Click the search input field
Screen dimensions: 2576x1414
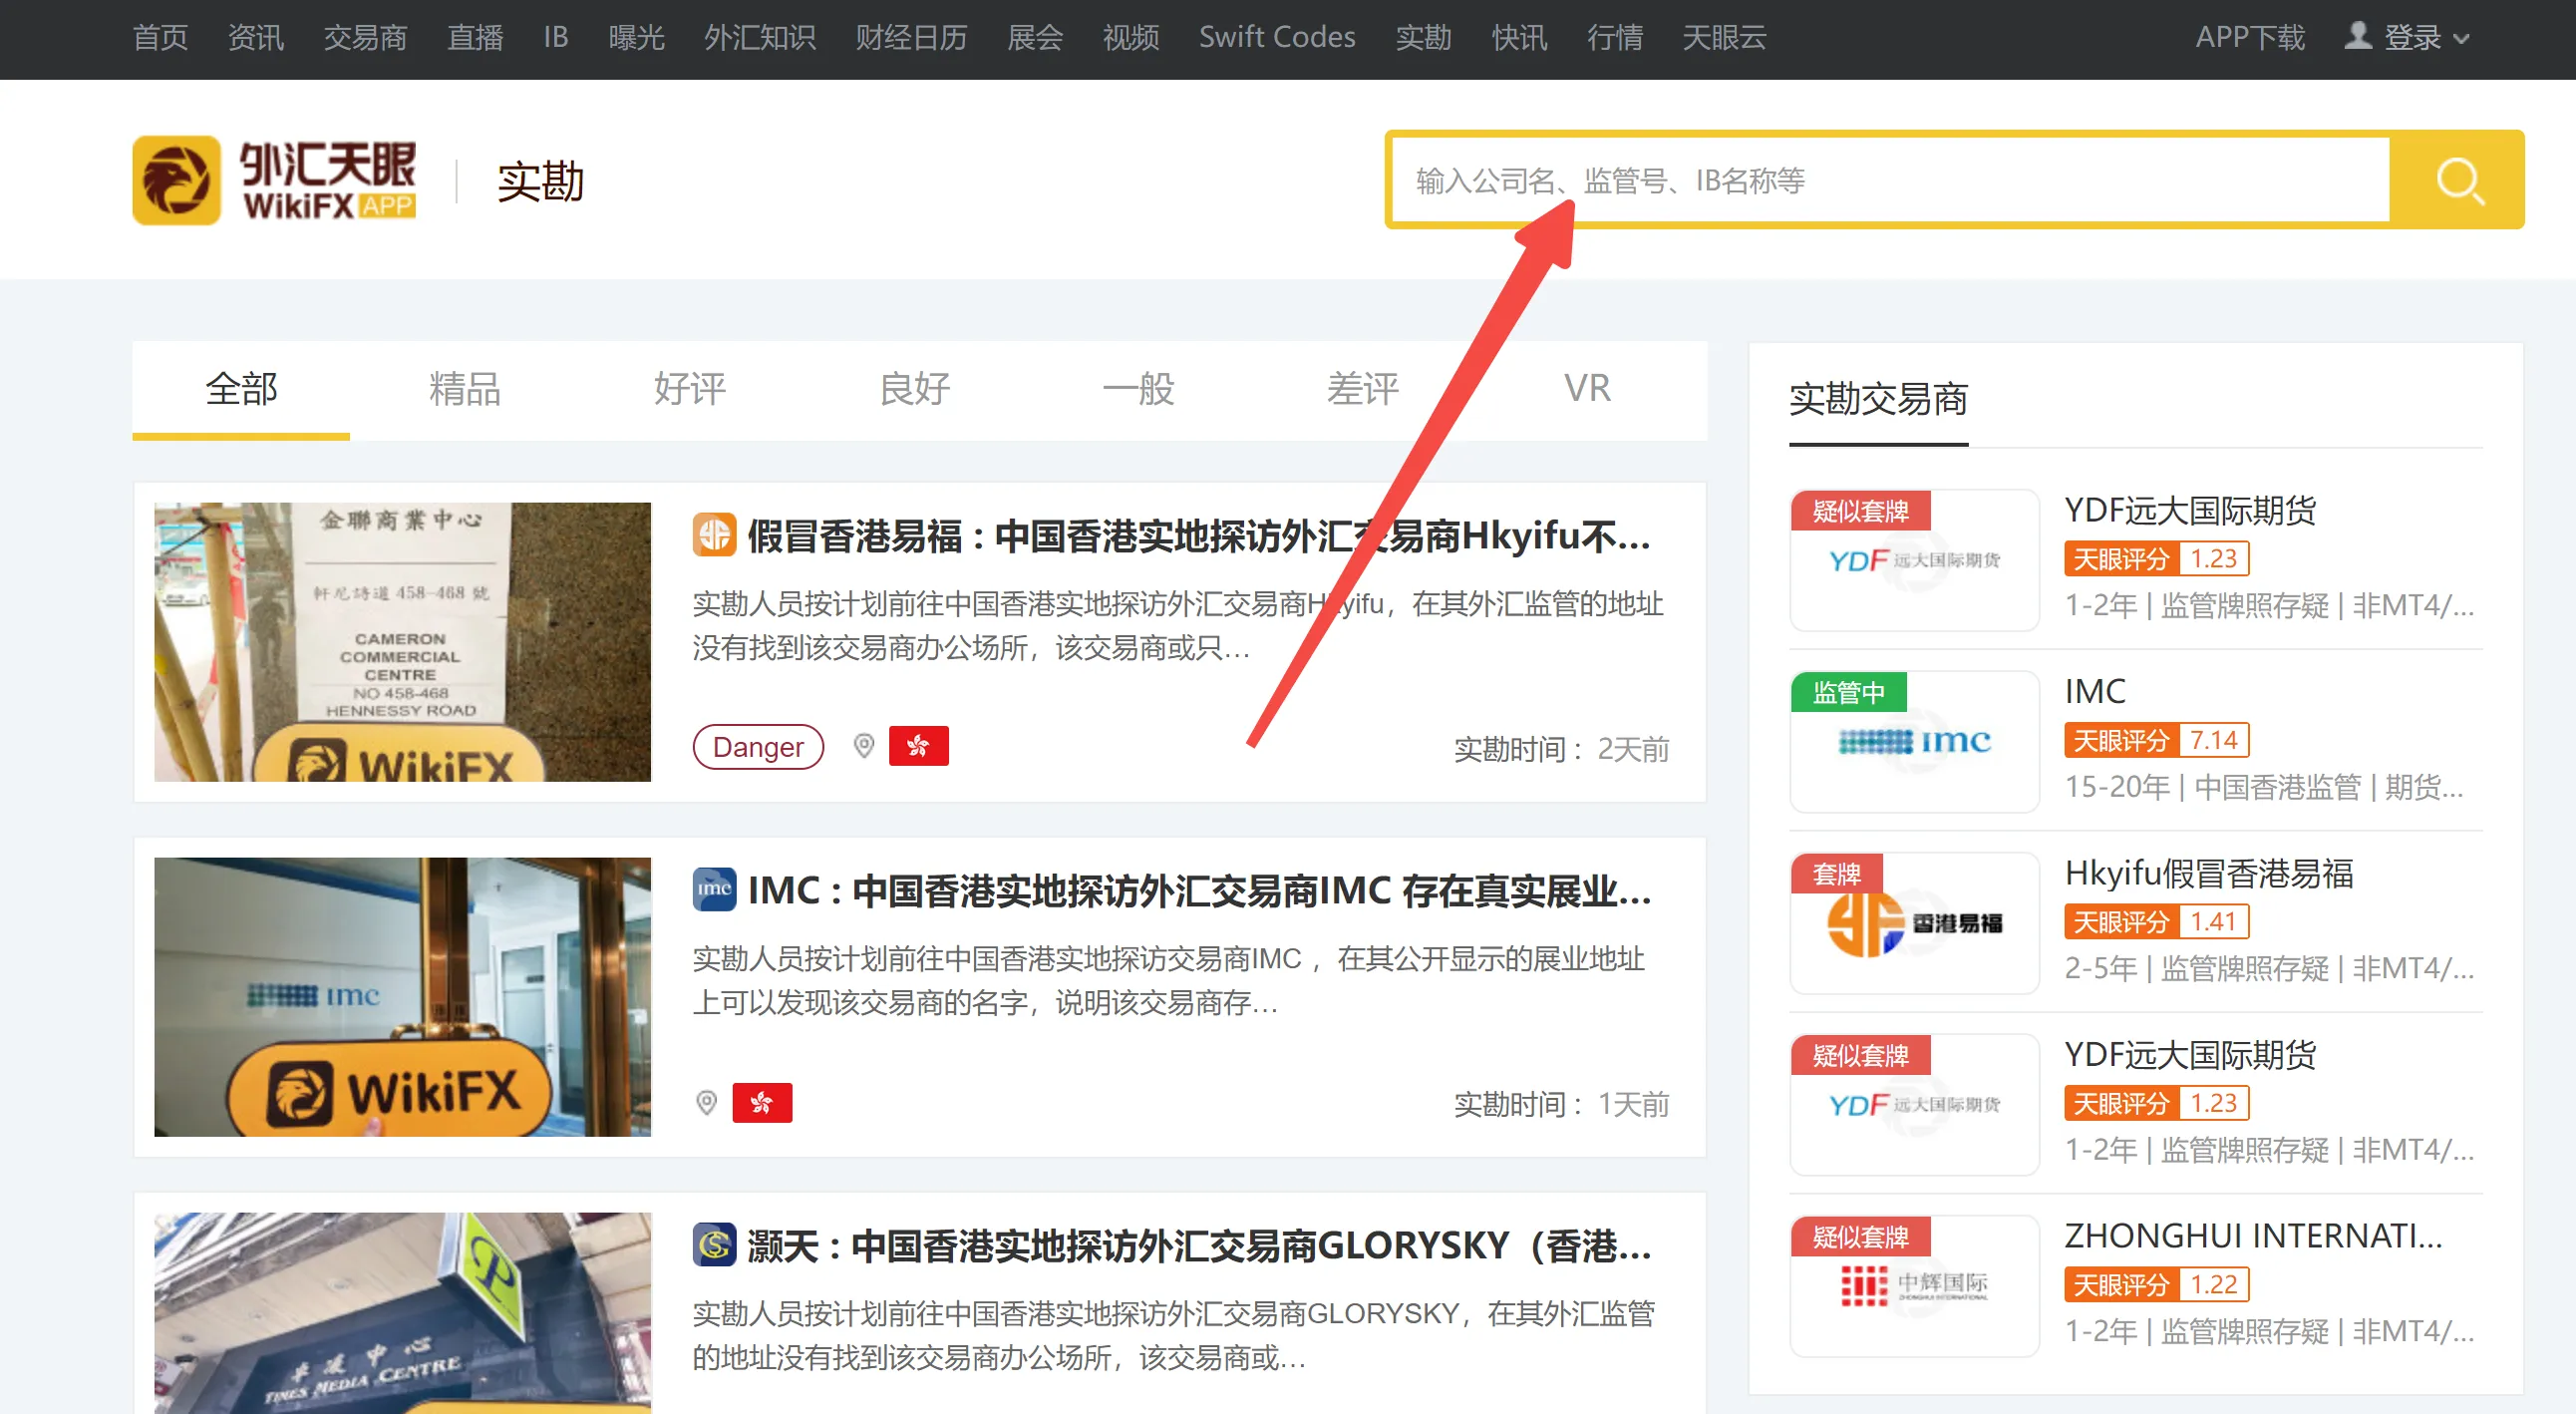(1890, 180)
